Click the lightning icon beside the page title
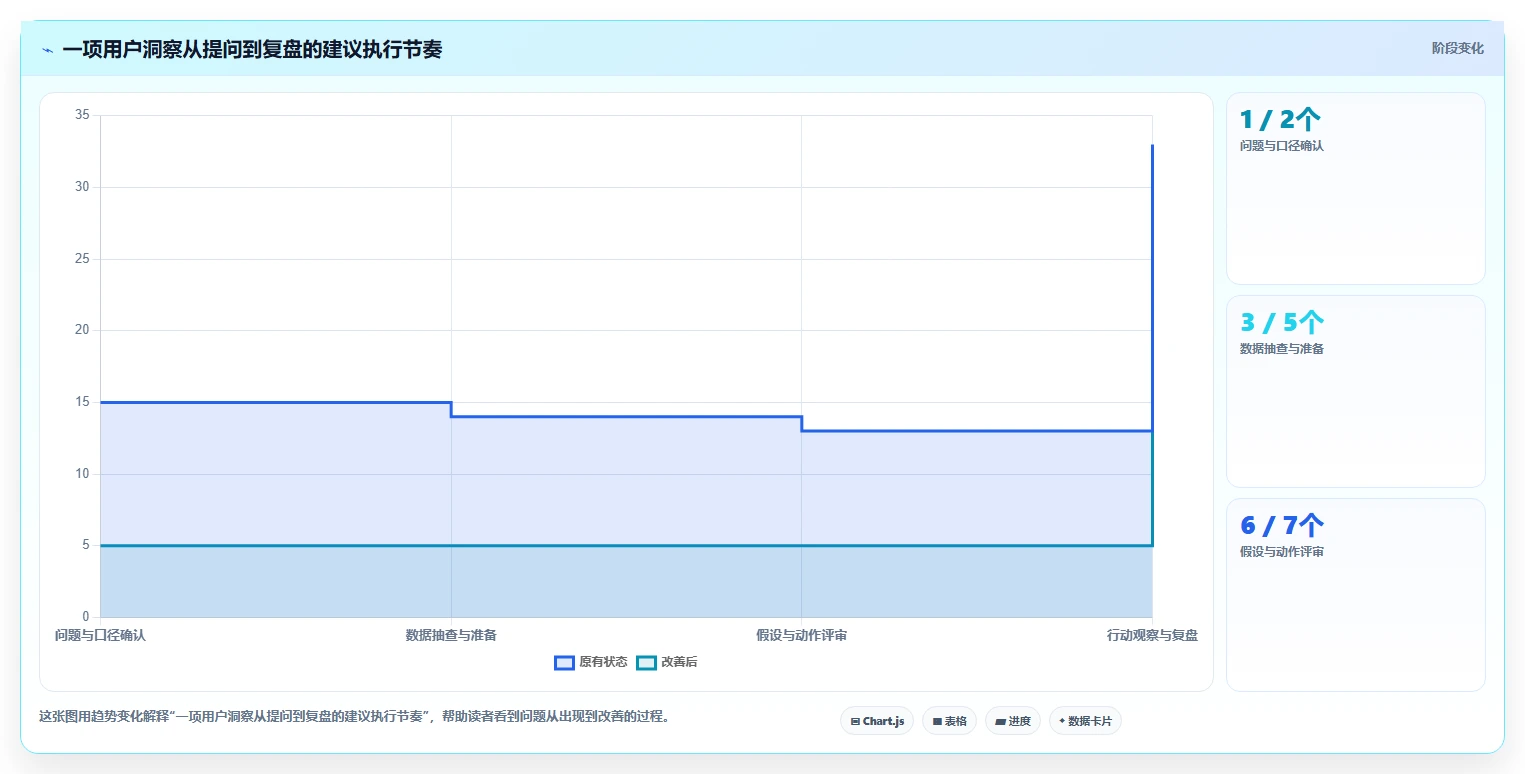 [48, 50]
